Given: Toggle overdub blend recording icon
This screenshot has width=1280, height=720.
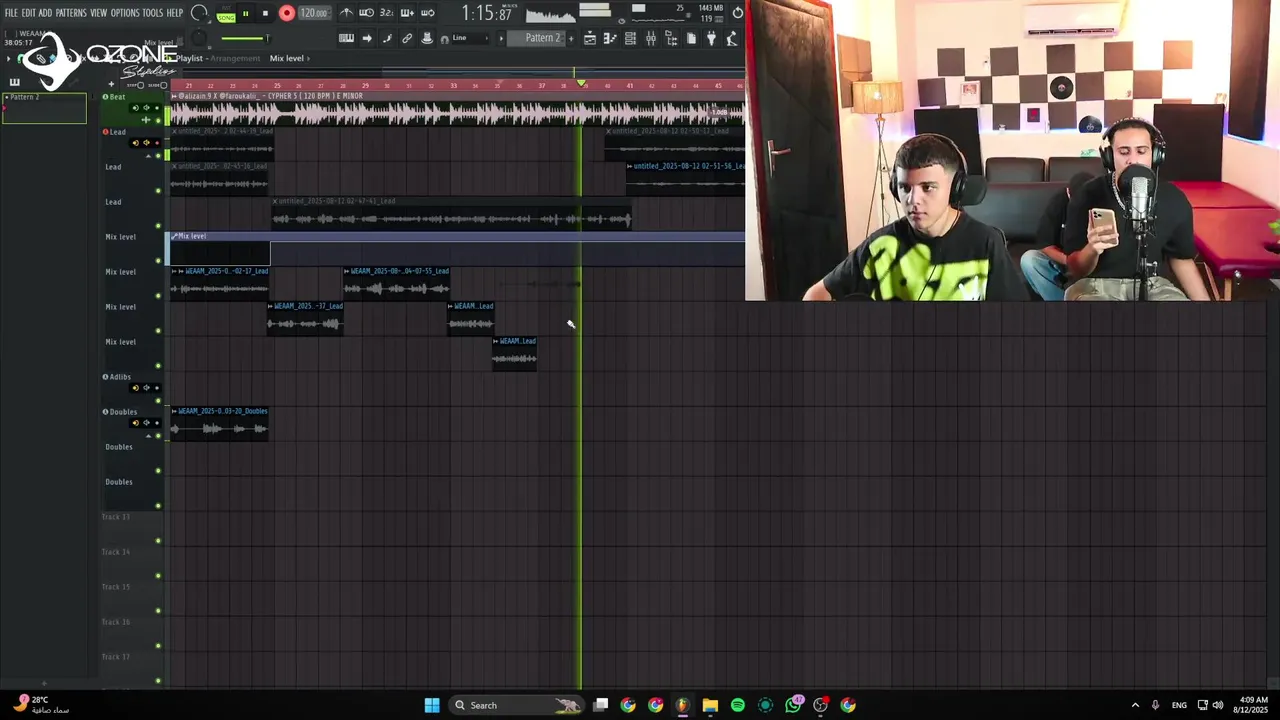Looking at the screenshot, I should [x=407, y=13].
